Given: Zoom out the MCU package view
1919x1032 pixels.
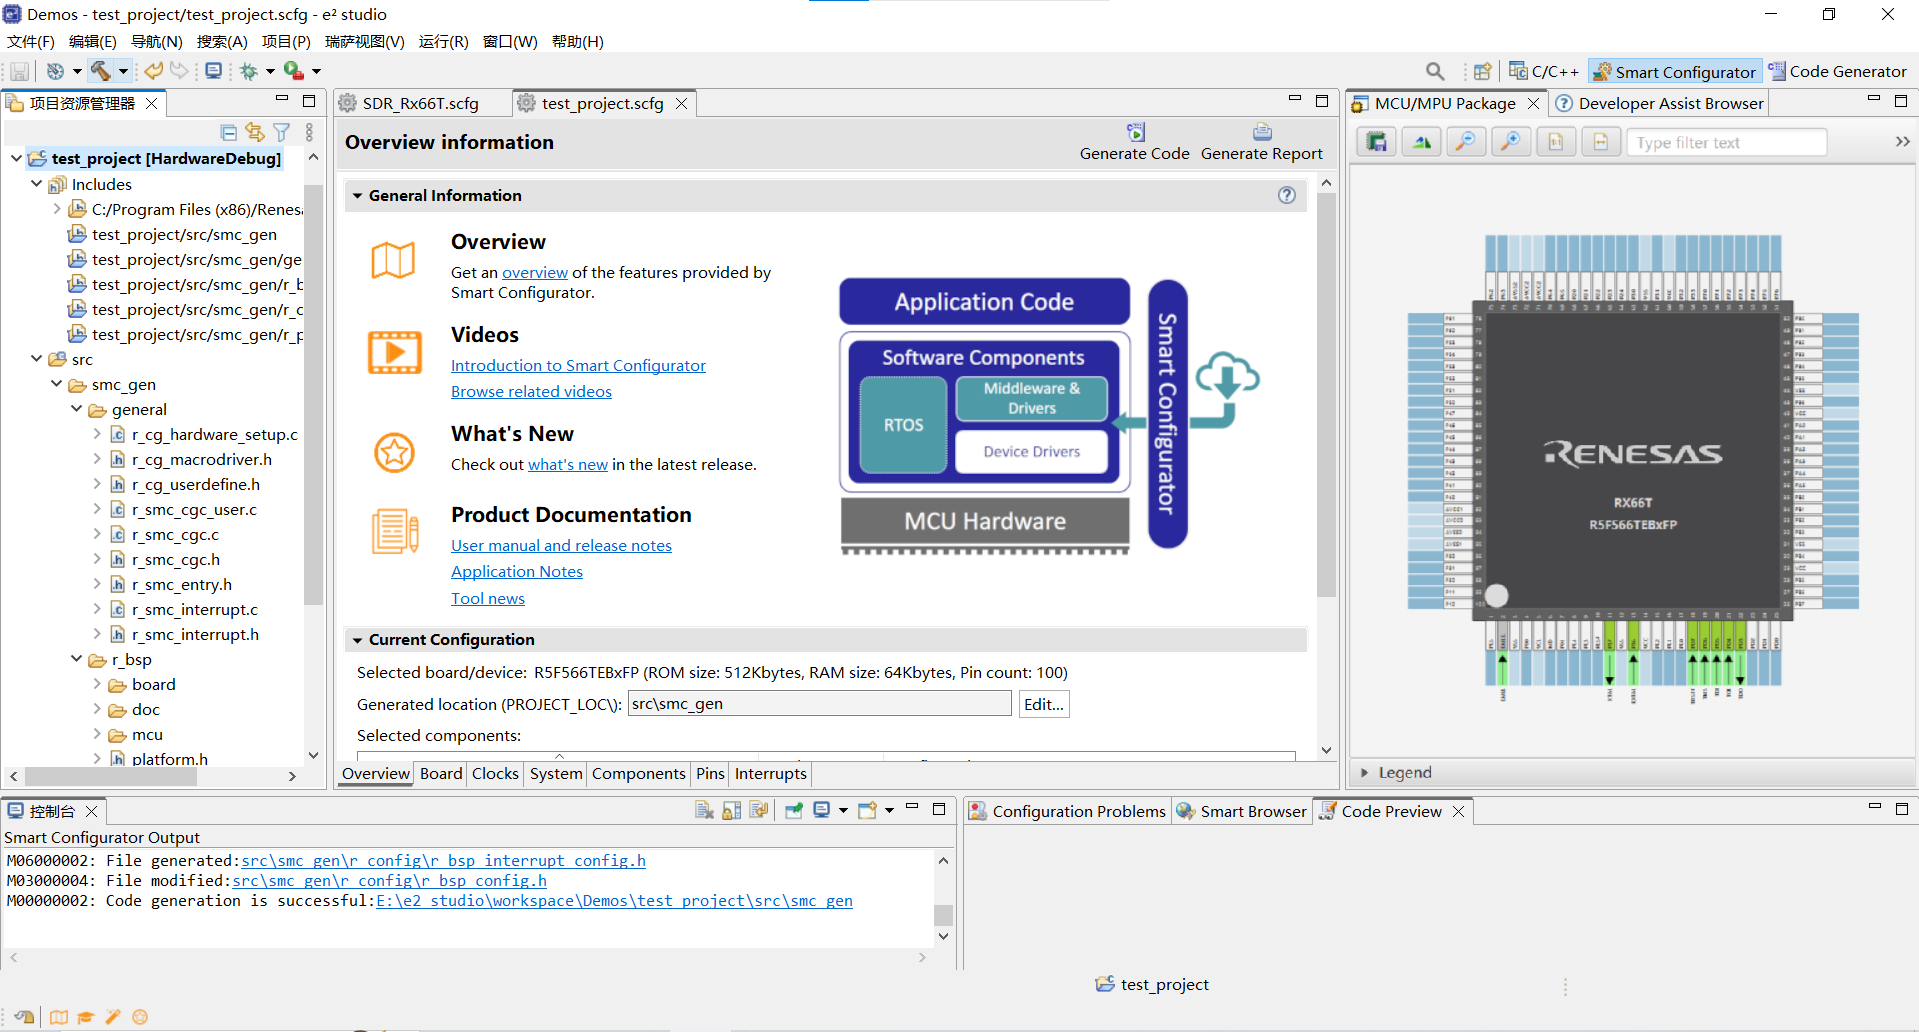Looking at the screenshot, I should click(1465, 142).
